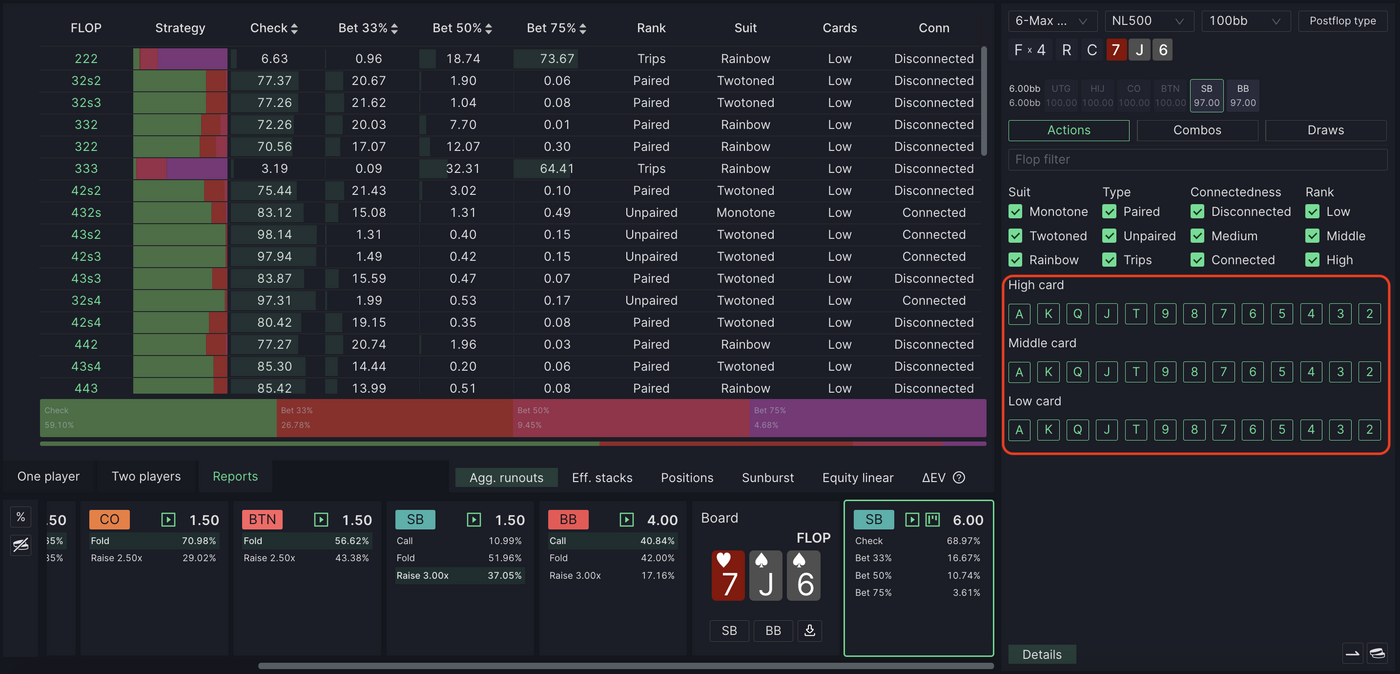
Task: Click the Details button
Action: 1042,654
